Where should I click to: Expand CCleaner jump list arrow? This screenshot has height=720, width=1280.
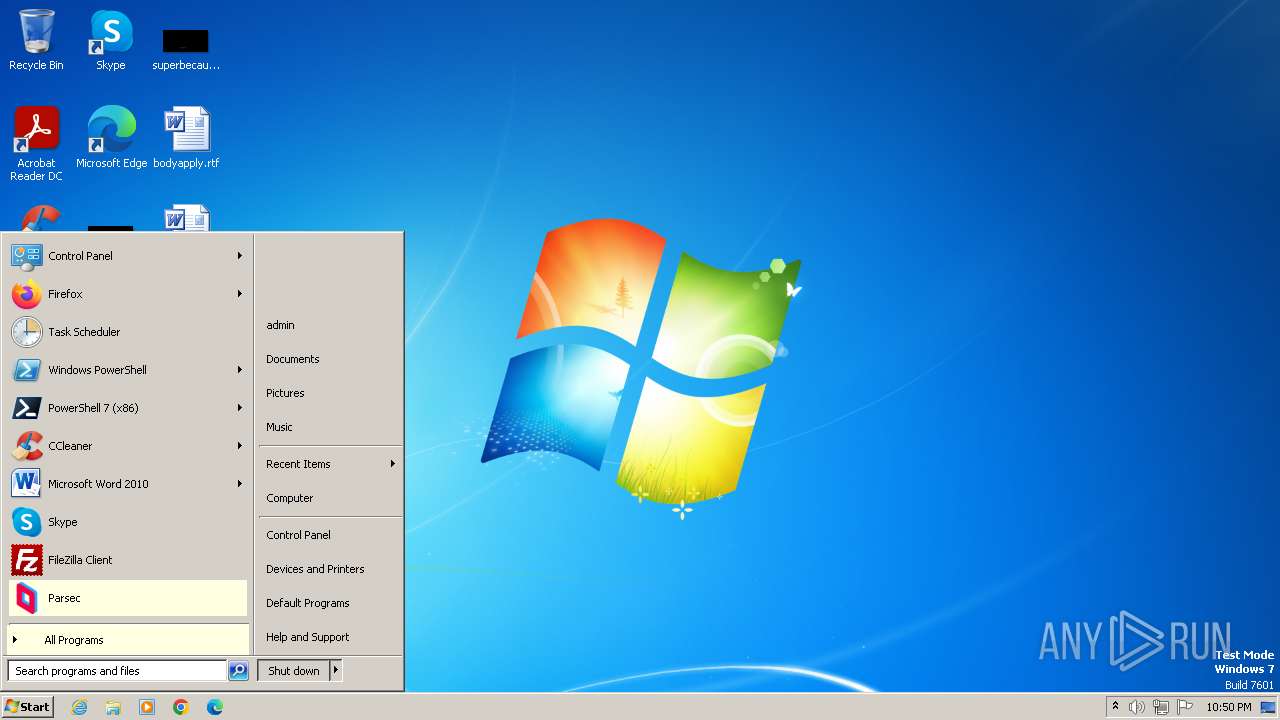point(240,446)
